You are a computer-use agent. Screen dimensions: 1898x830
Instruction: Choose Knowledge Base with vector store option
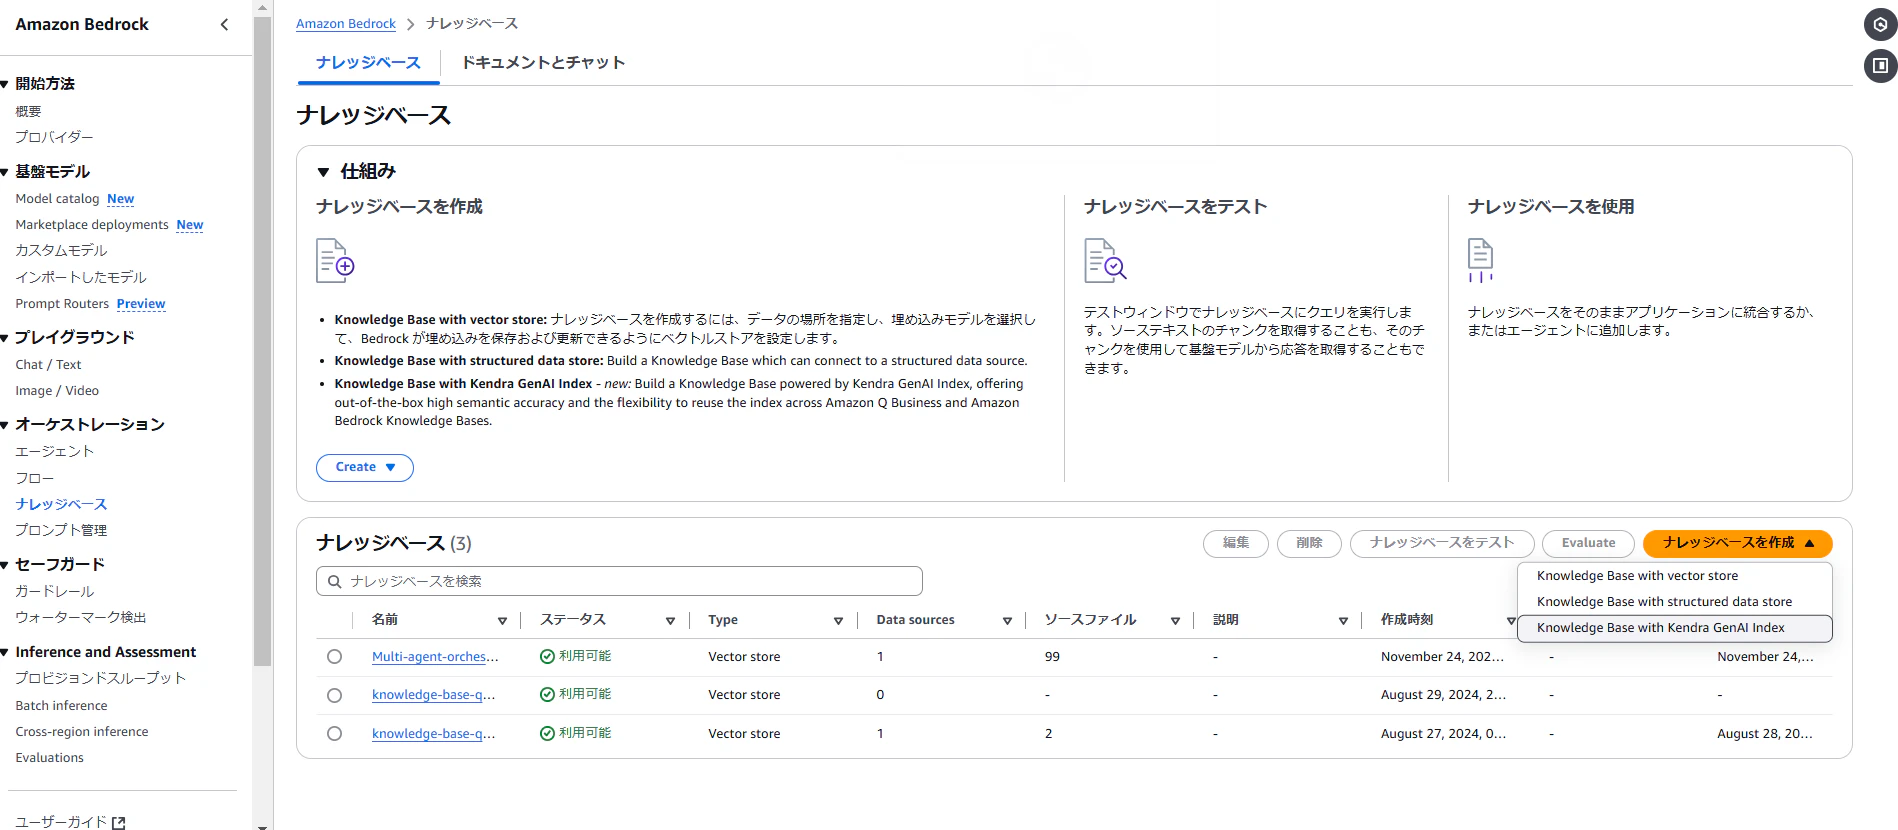(x=1675, y=576)
